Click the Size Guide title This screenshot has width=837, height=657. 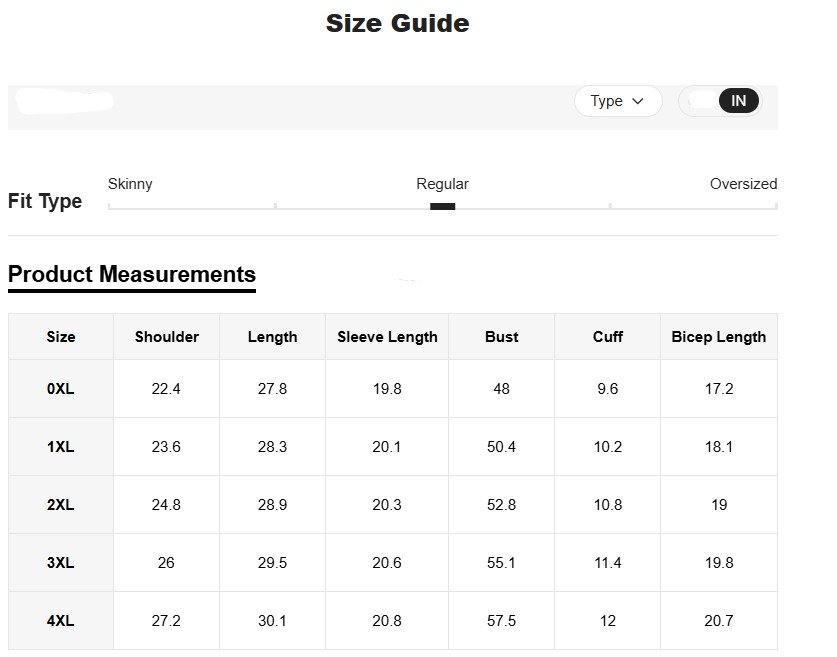[x=397, y=23]
